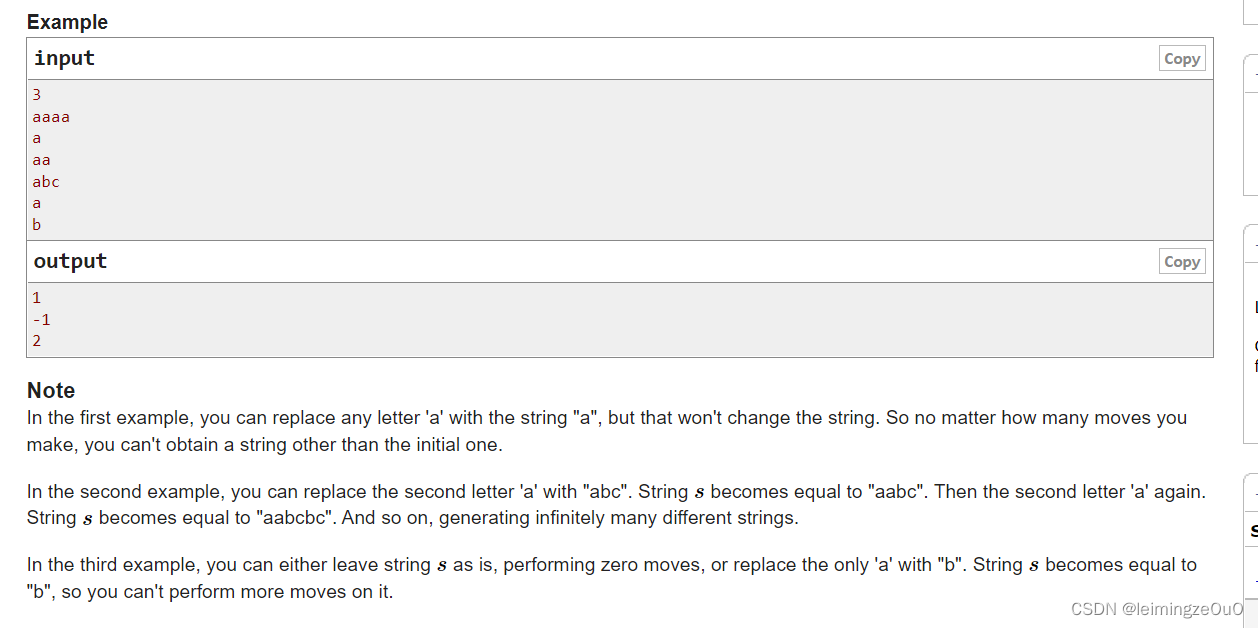
Task: Click the CSDN @leimingzeOuO watermark
Action: (x=1157, y=609)
